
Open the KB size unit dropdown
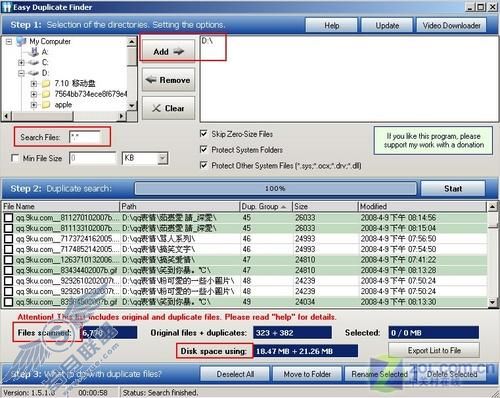pos(162,158)
